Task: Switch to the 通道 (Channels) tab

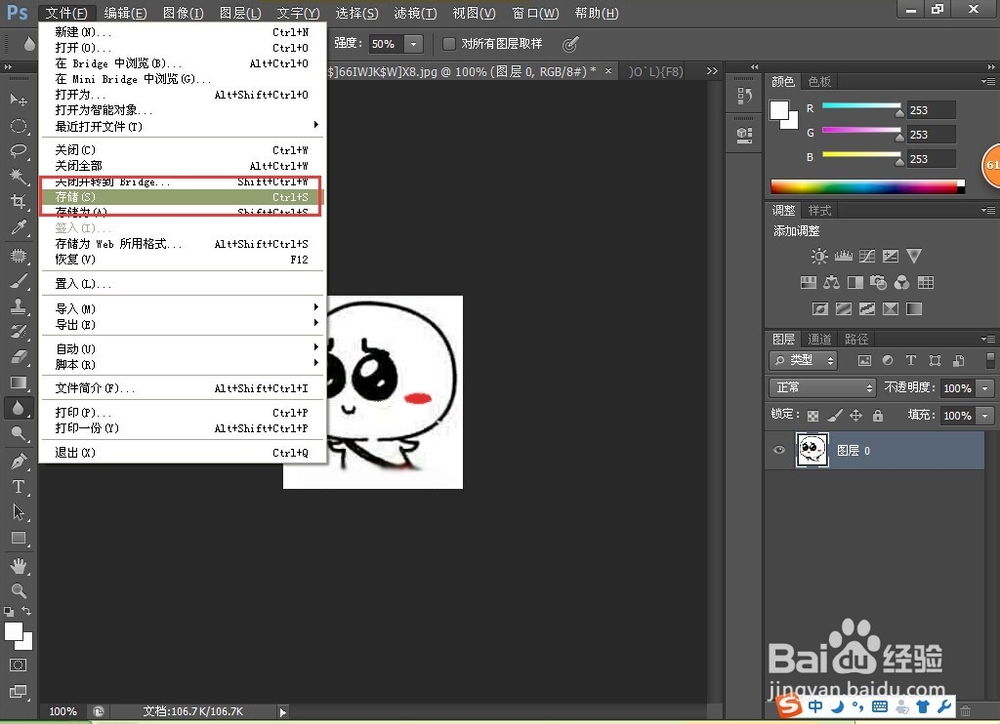Action: coord(819,339)
